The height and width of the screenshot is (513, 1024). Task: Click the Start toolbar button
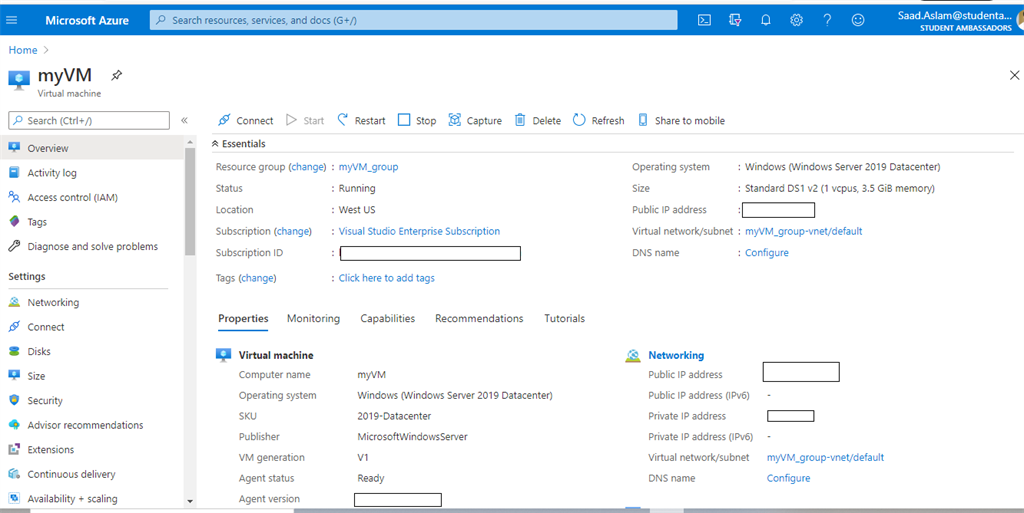305,120
